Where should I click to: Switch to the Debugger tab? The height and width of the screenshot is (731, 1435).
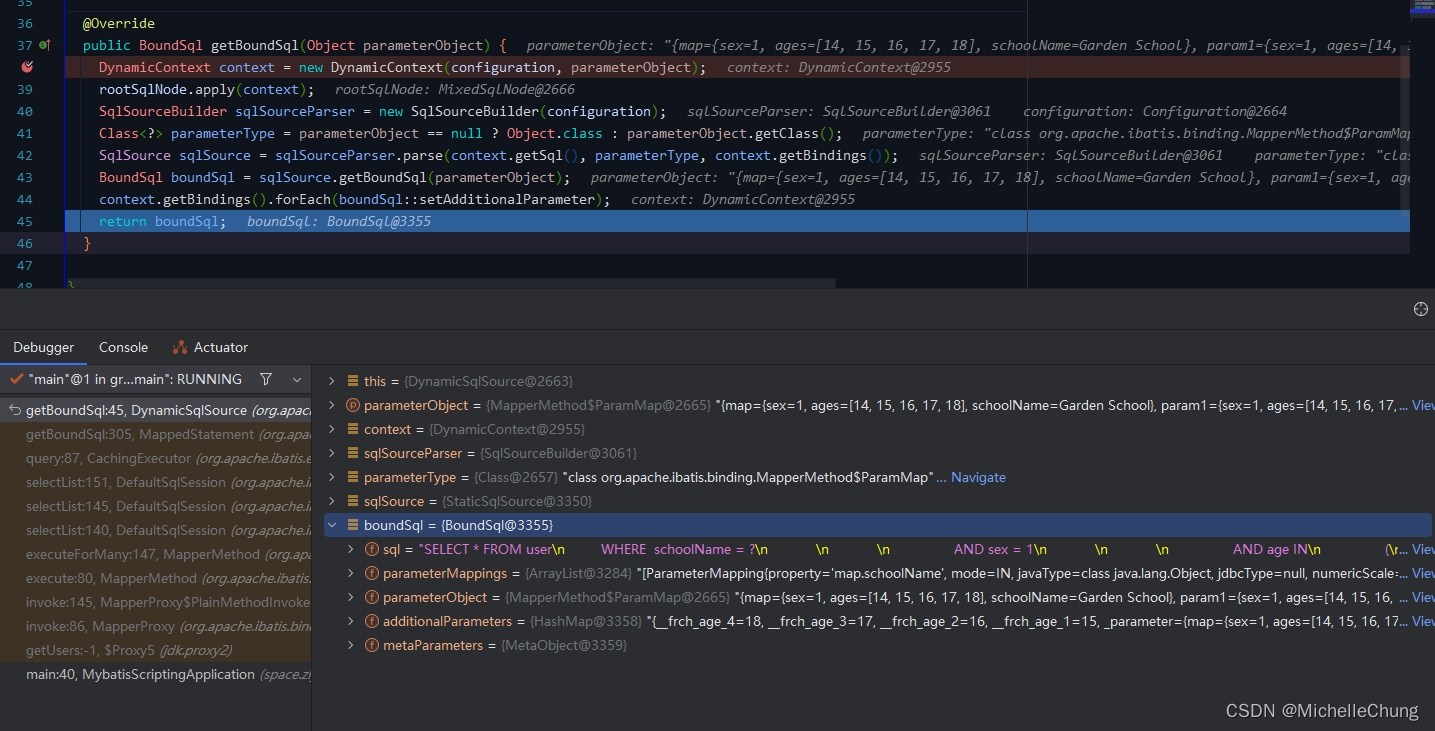click(43, 347)
